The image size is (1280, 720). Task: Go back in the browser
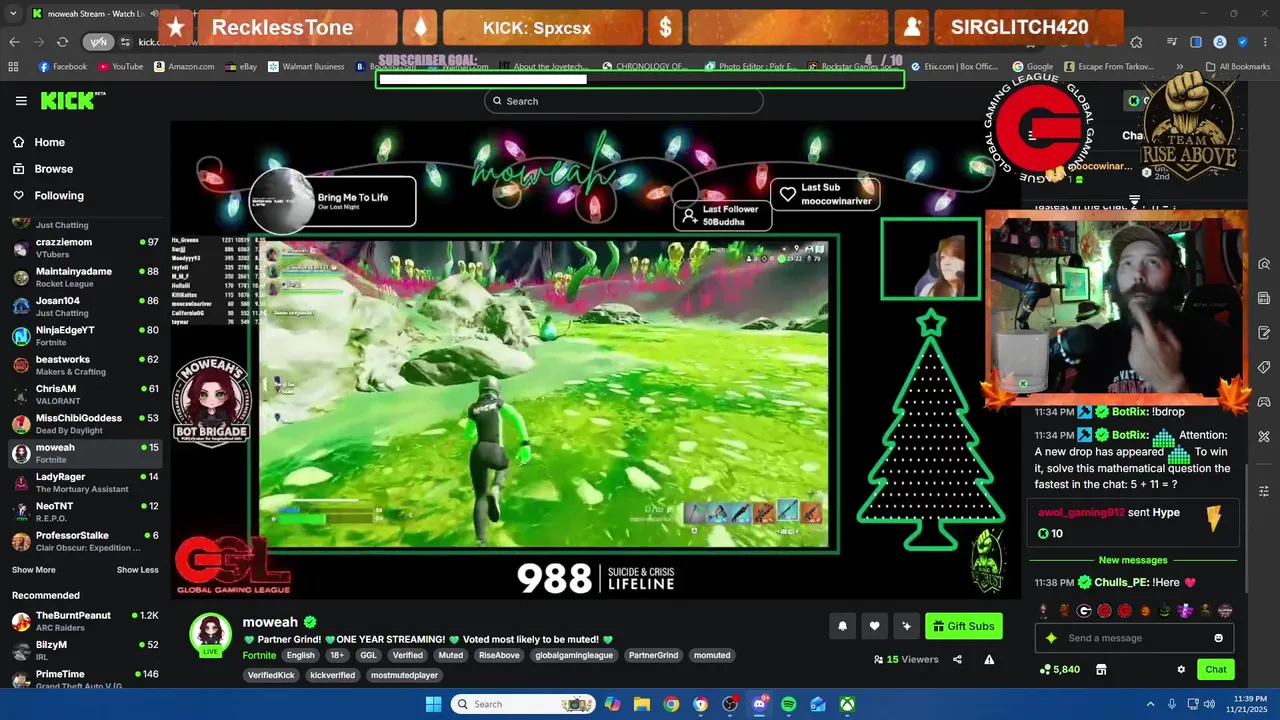[x=14, y=42]
